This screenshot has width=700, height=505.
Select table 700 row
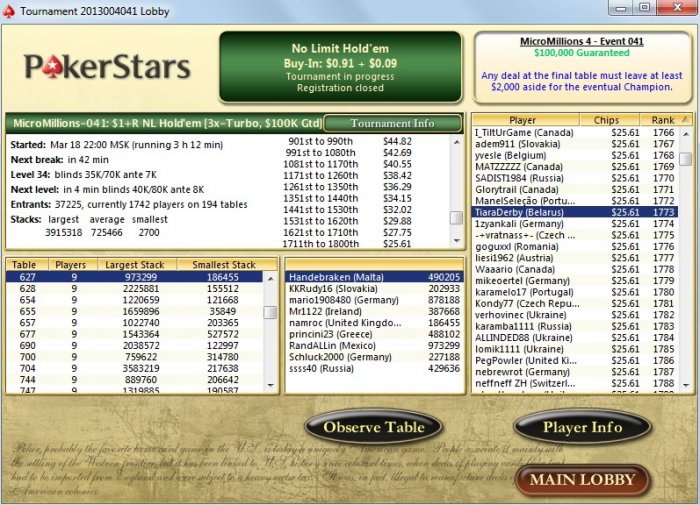(x=134, y=357)
